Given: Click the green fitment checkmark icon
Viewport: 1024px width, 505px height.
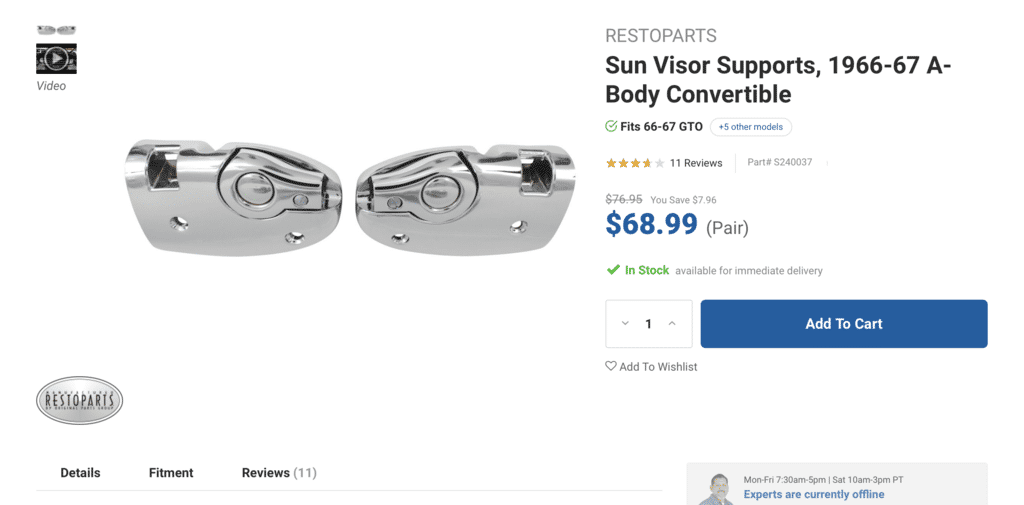Looking at the screenshot, I should 611,127.
